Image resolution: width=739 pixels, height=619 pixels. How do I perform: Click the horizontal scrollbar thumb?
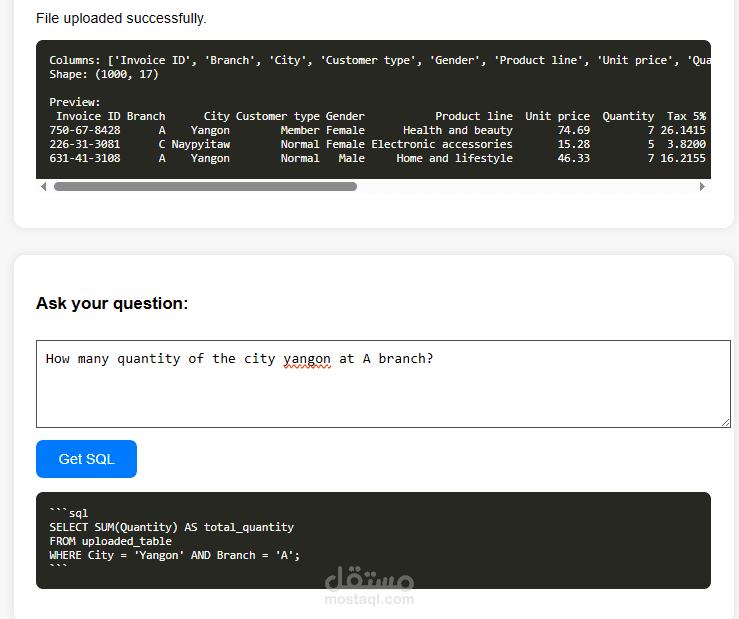[205, 186]
